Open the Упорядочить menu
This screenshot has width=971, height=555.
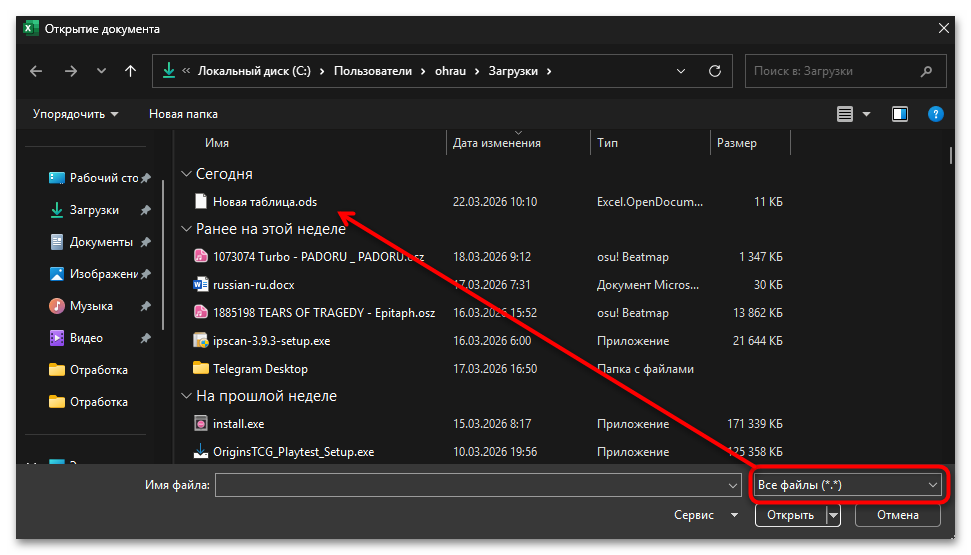(75, 114)
